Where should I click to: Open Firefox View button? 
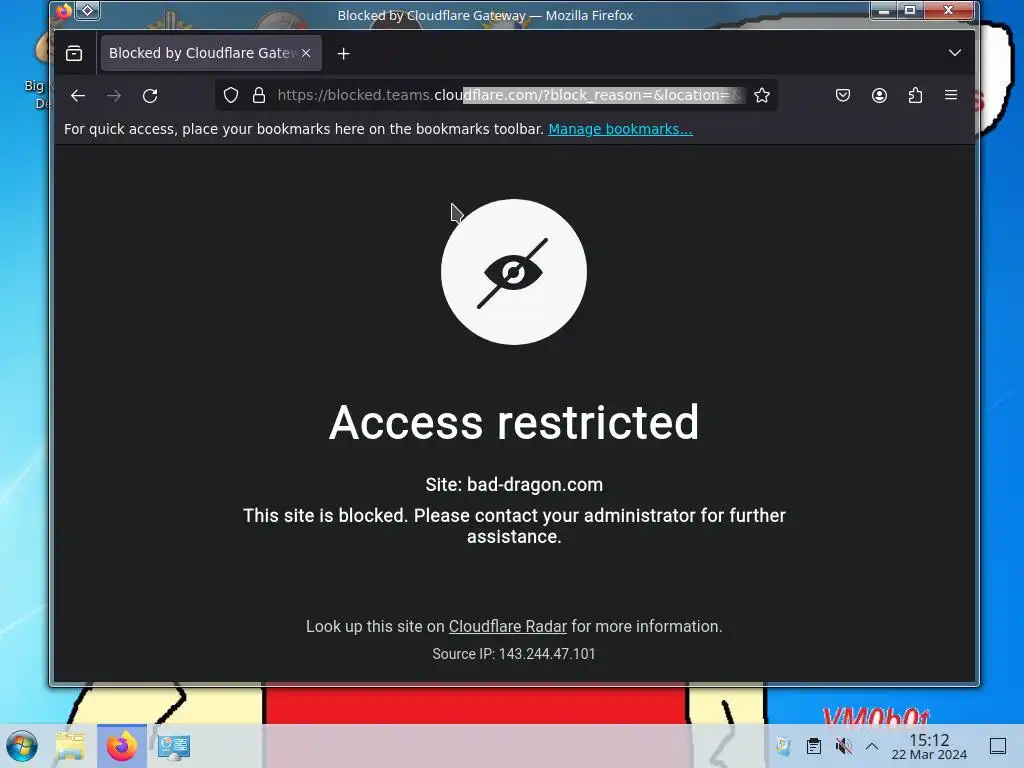(x=74, y=53)
